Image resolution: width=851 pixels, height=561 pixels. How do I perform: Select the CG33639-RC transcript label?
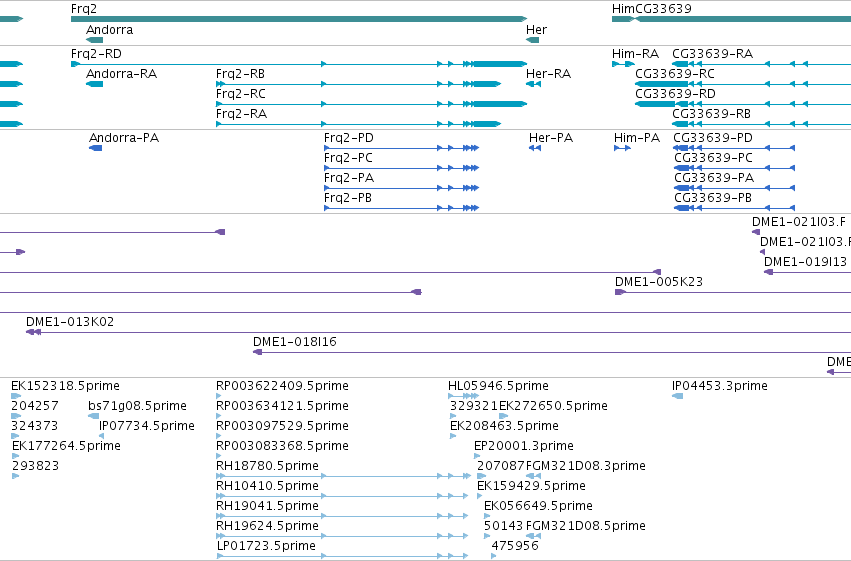click(675, 74)
